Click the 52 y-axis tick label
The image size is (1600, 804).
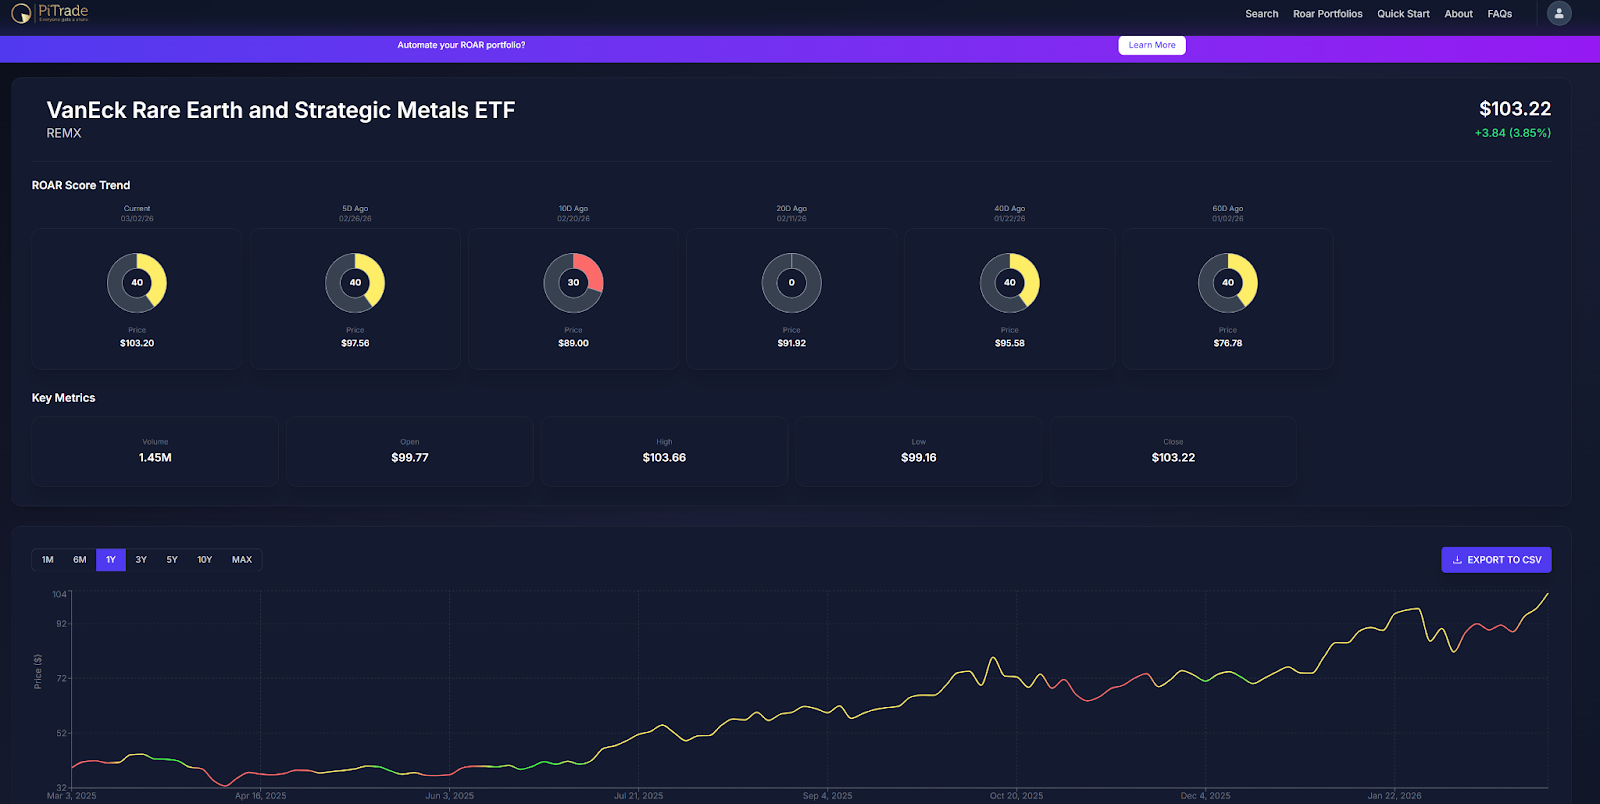tap(62, 733)
